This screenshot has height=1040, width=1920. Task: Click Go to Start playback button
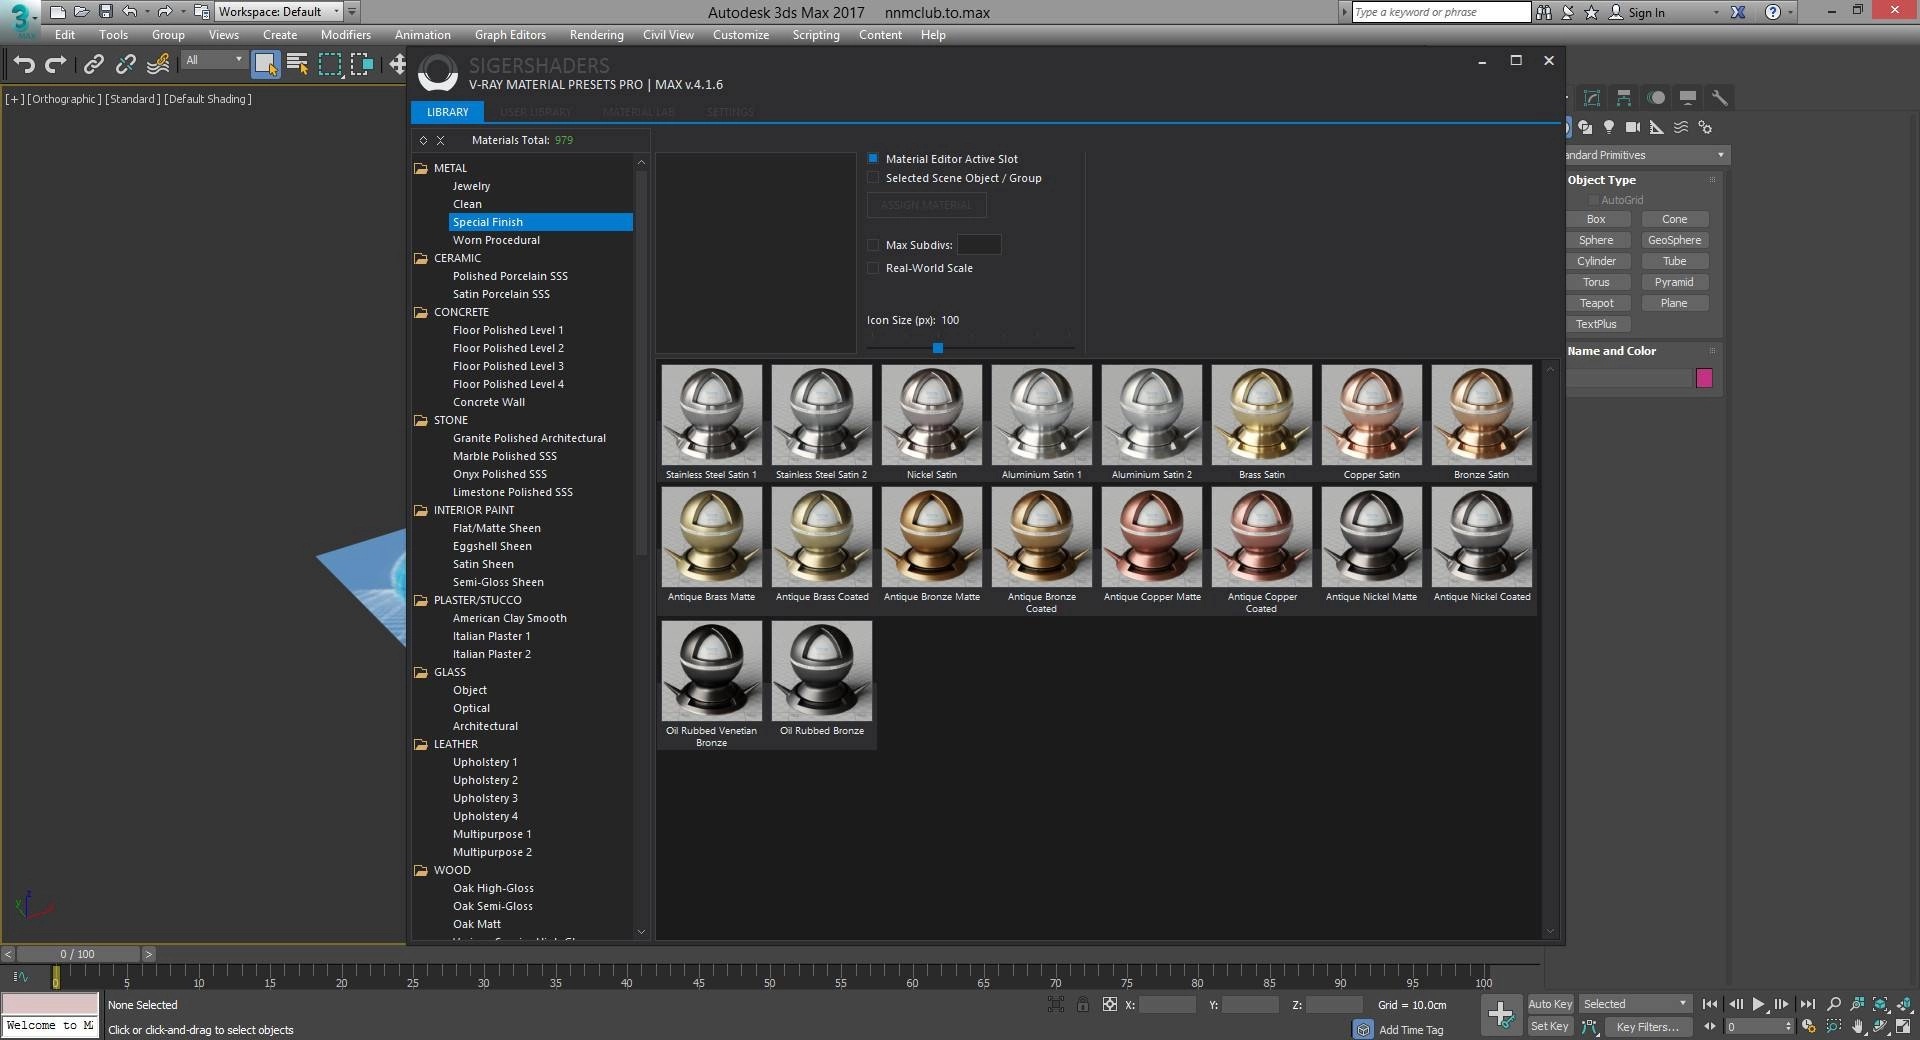1710,1004
